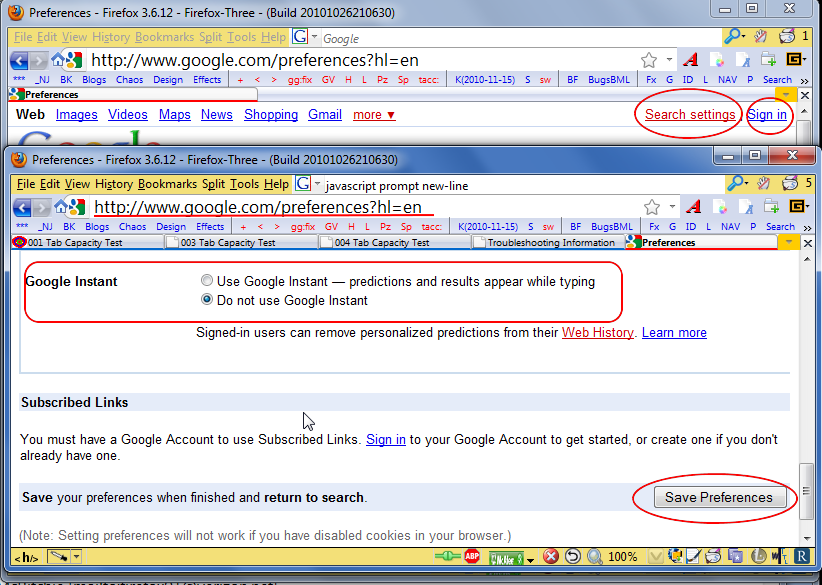
Task: Click the magnifier icon in back window menu row
Action: 732,36
